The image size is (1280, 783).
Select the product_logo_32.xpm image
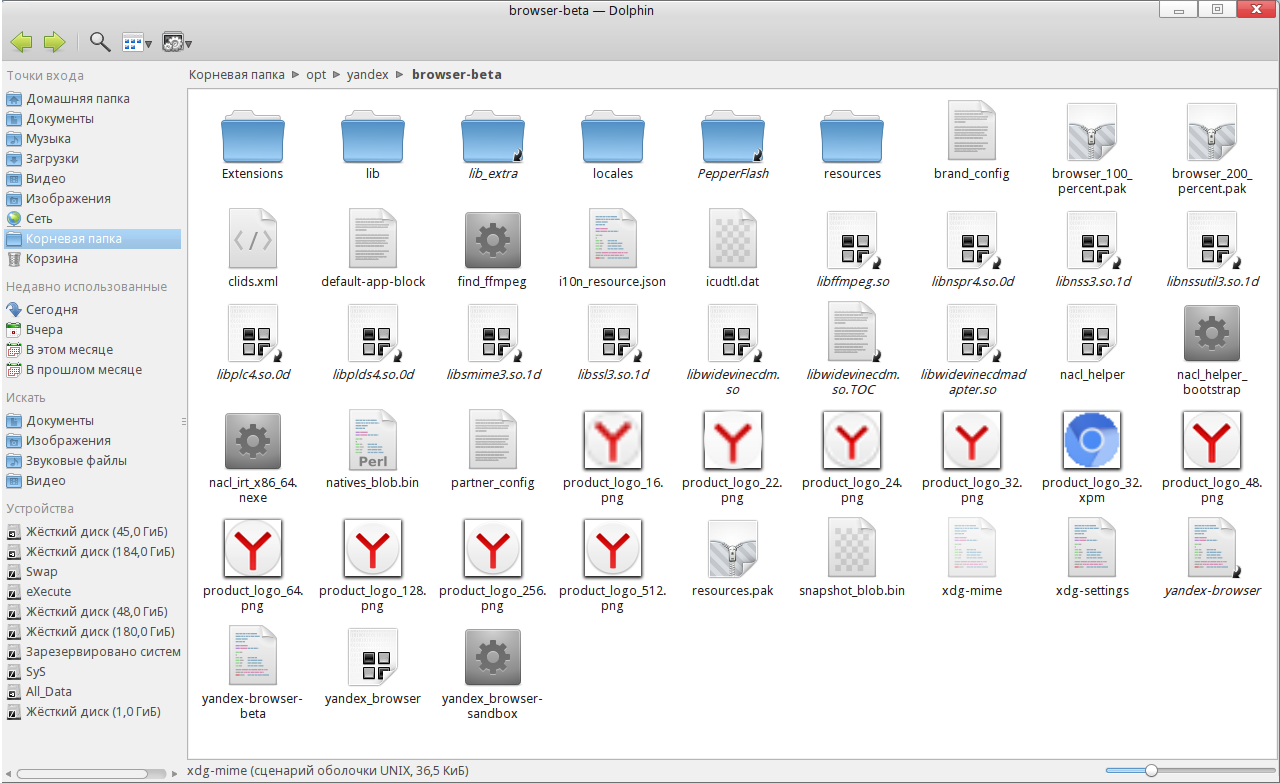[x=1092, y=457]
